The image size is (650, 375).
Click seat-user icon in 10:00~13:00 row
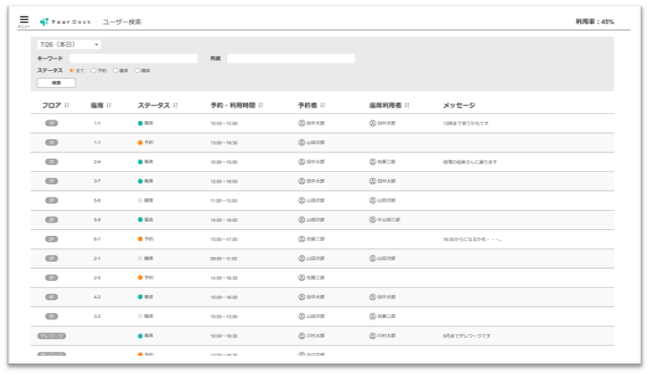coord(372,316)
